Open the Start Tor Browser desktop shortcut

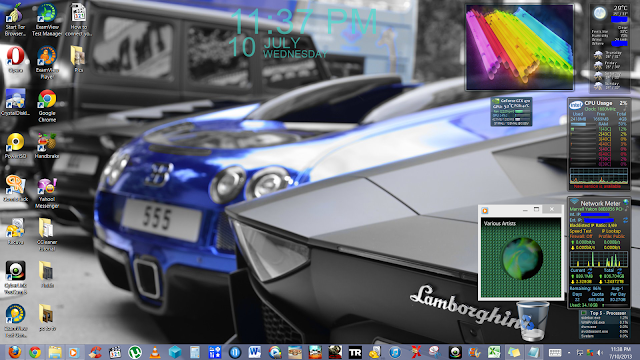pos(15,20)
